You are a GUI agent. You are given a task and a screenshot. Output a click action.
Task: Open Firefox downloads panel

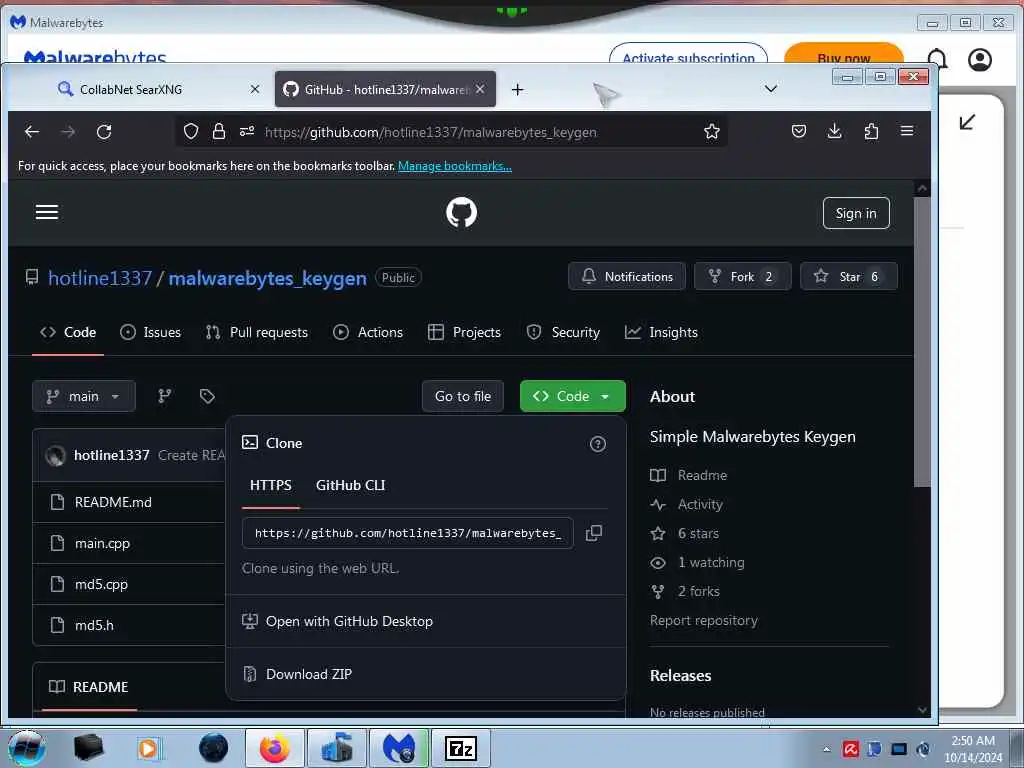click(x=835, y=131)
